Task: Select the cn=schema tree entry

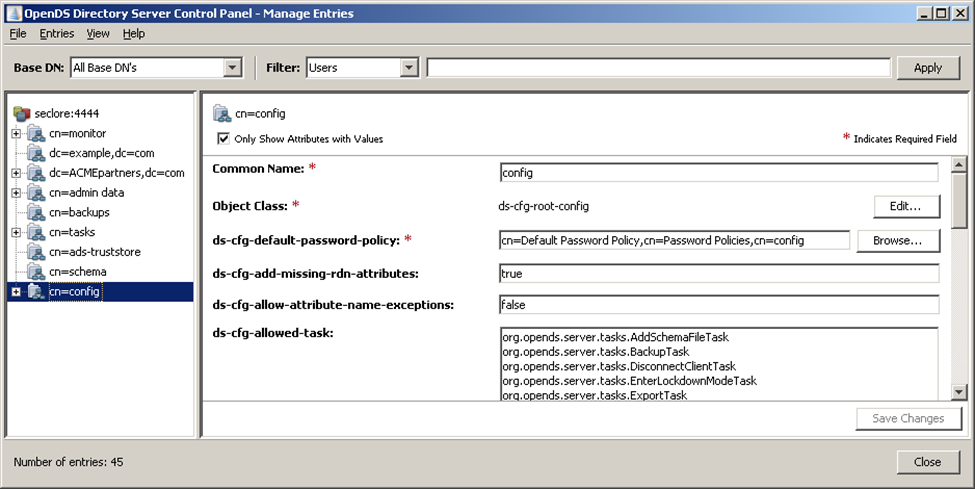Action: click(x=78, y=272)
